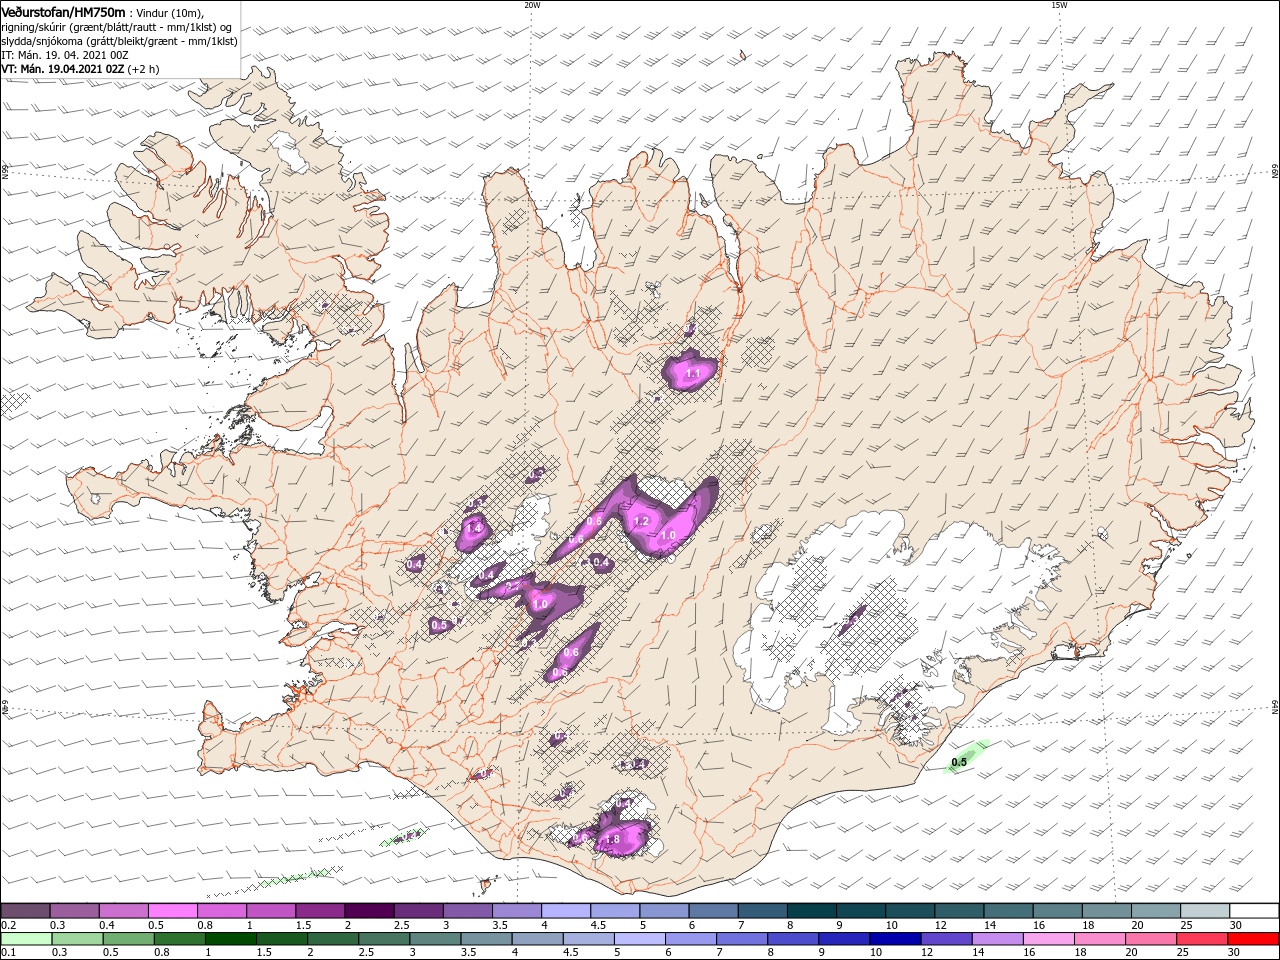Click the 1.2 value on the central snow patch
1280x960 pixels.
coord(642,521)
